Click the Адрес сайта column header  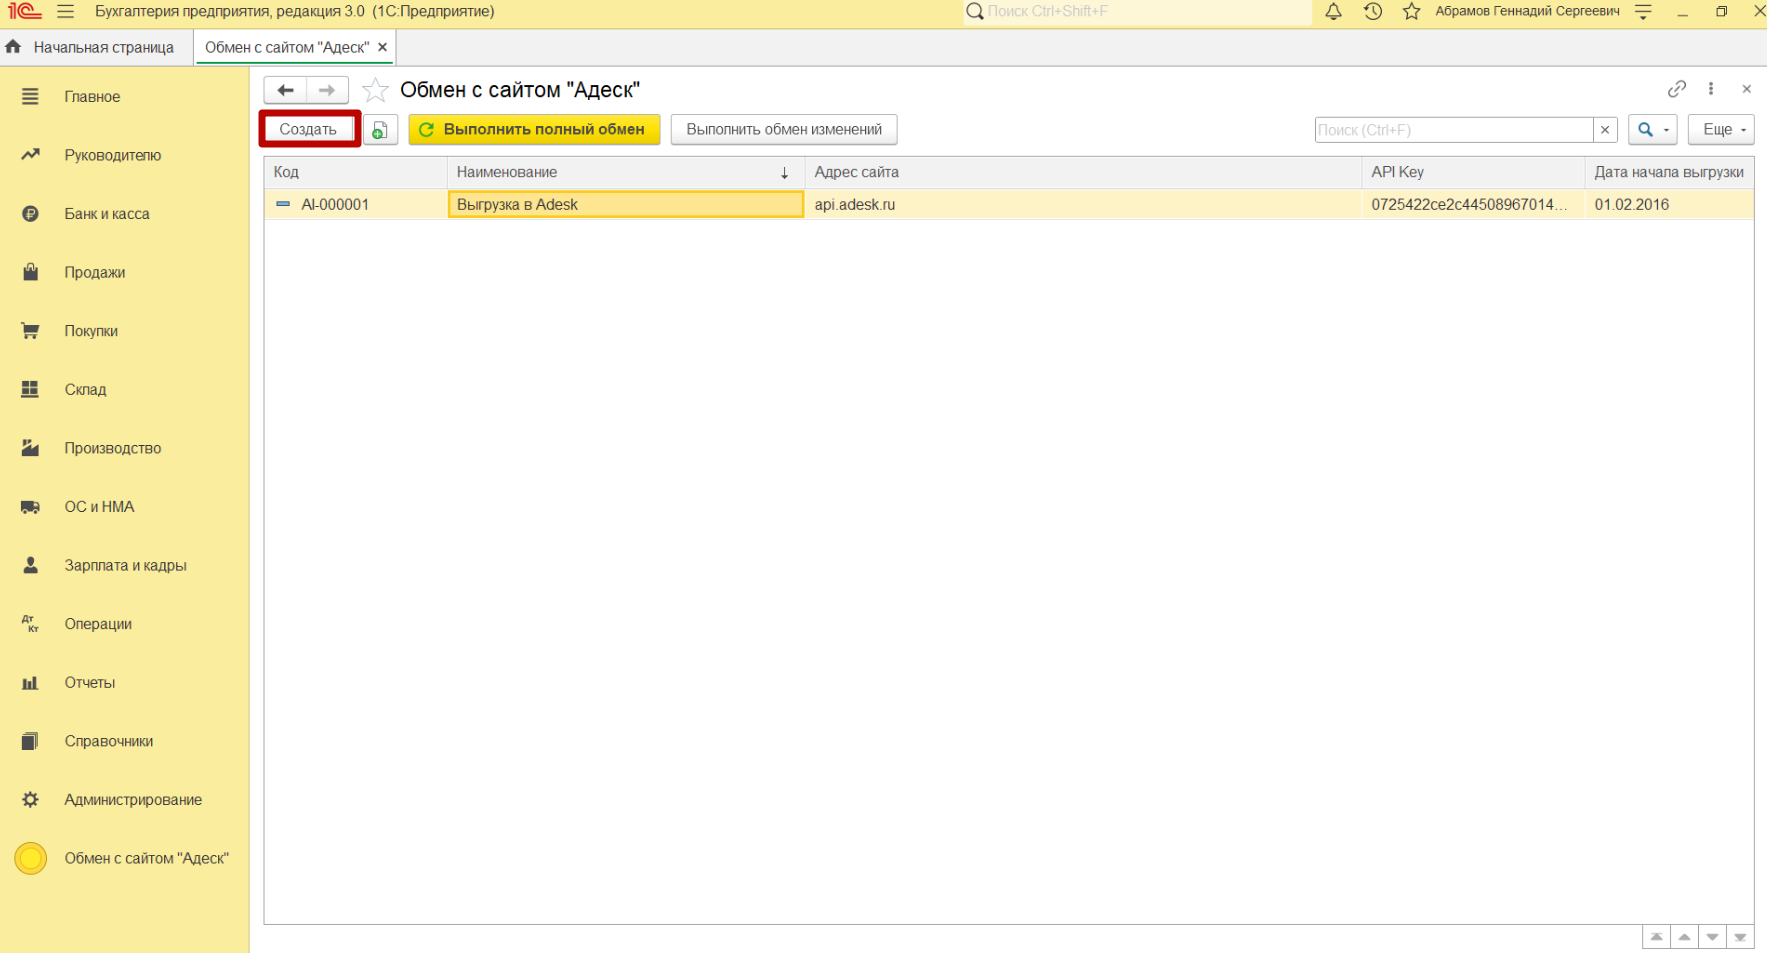click(1083, 172)
